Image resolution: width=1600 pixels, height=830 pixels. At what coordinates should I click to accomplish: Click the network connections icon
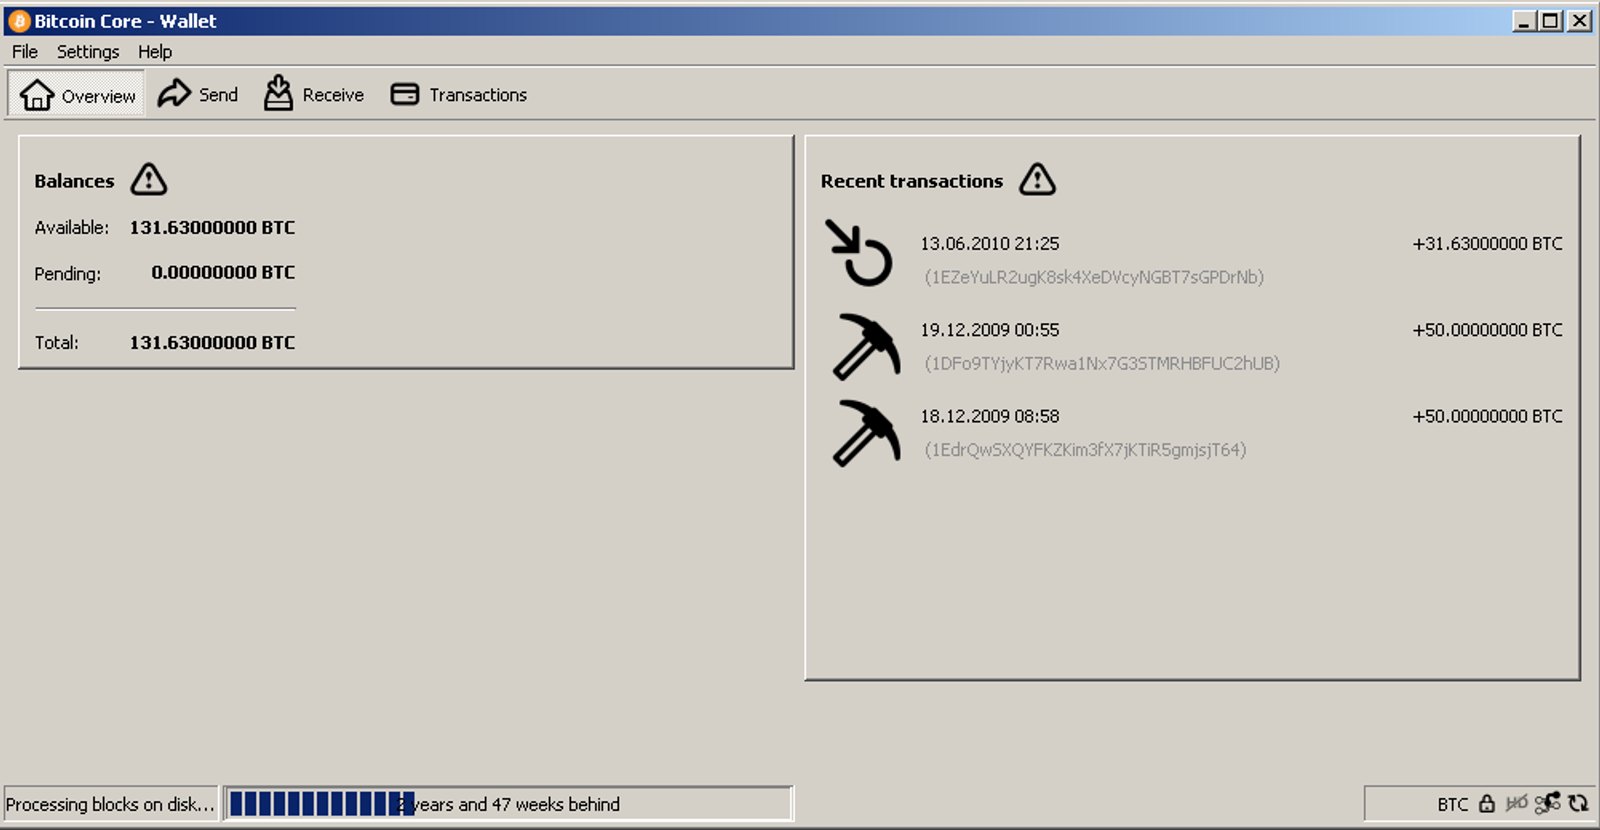coord(1548,803)
